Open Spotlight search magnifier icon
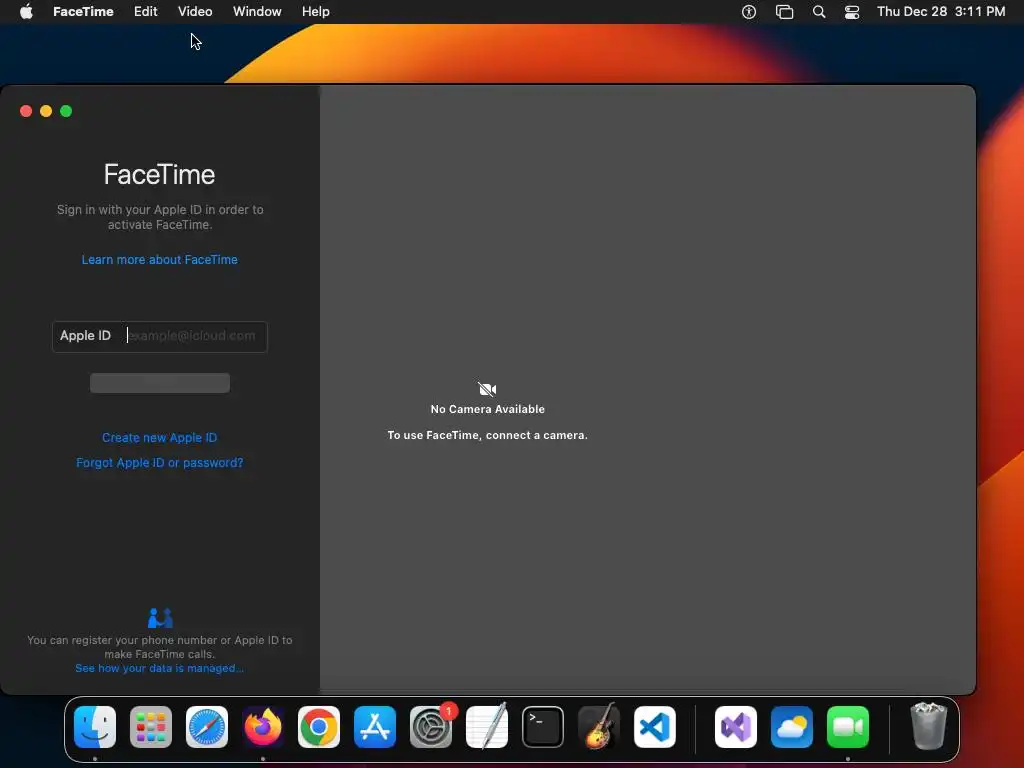 pos(818,11)
